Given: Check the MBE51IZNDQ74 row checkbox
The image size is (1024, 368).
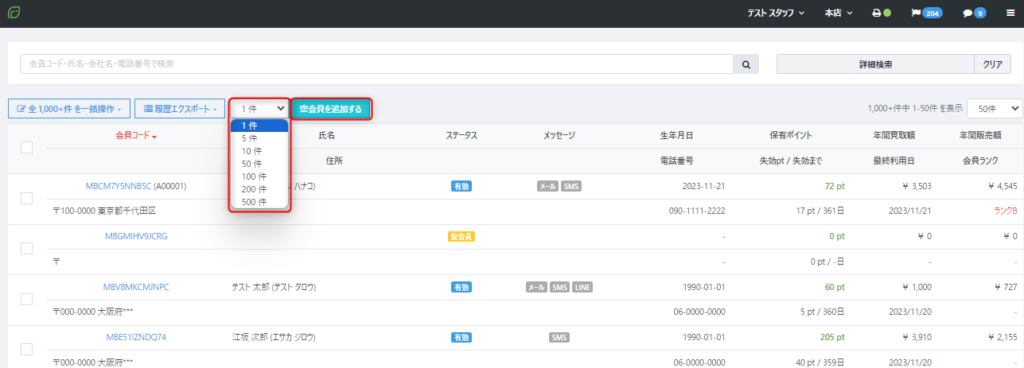Looking at the screenshot, I should pyautogui.click(x=27, y=349).
